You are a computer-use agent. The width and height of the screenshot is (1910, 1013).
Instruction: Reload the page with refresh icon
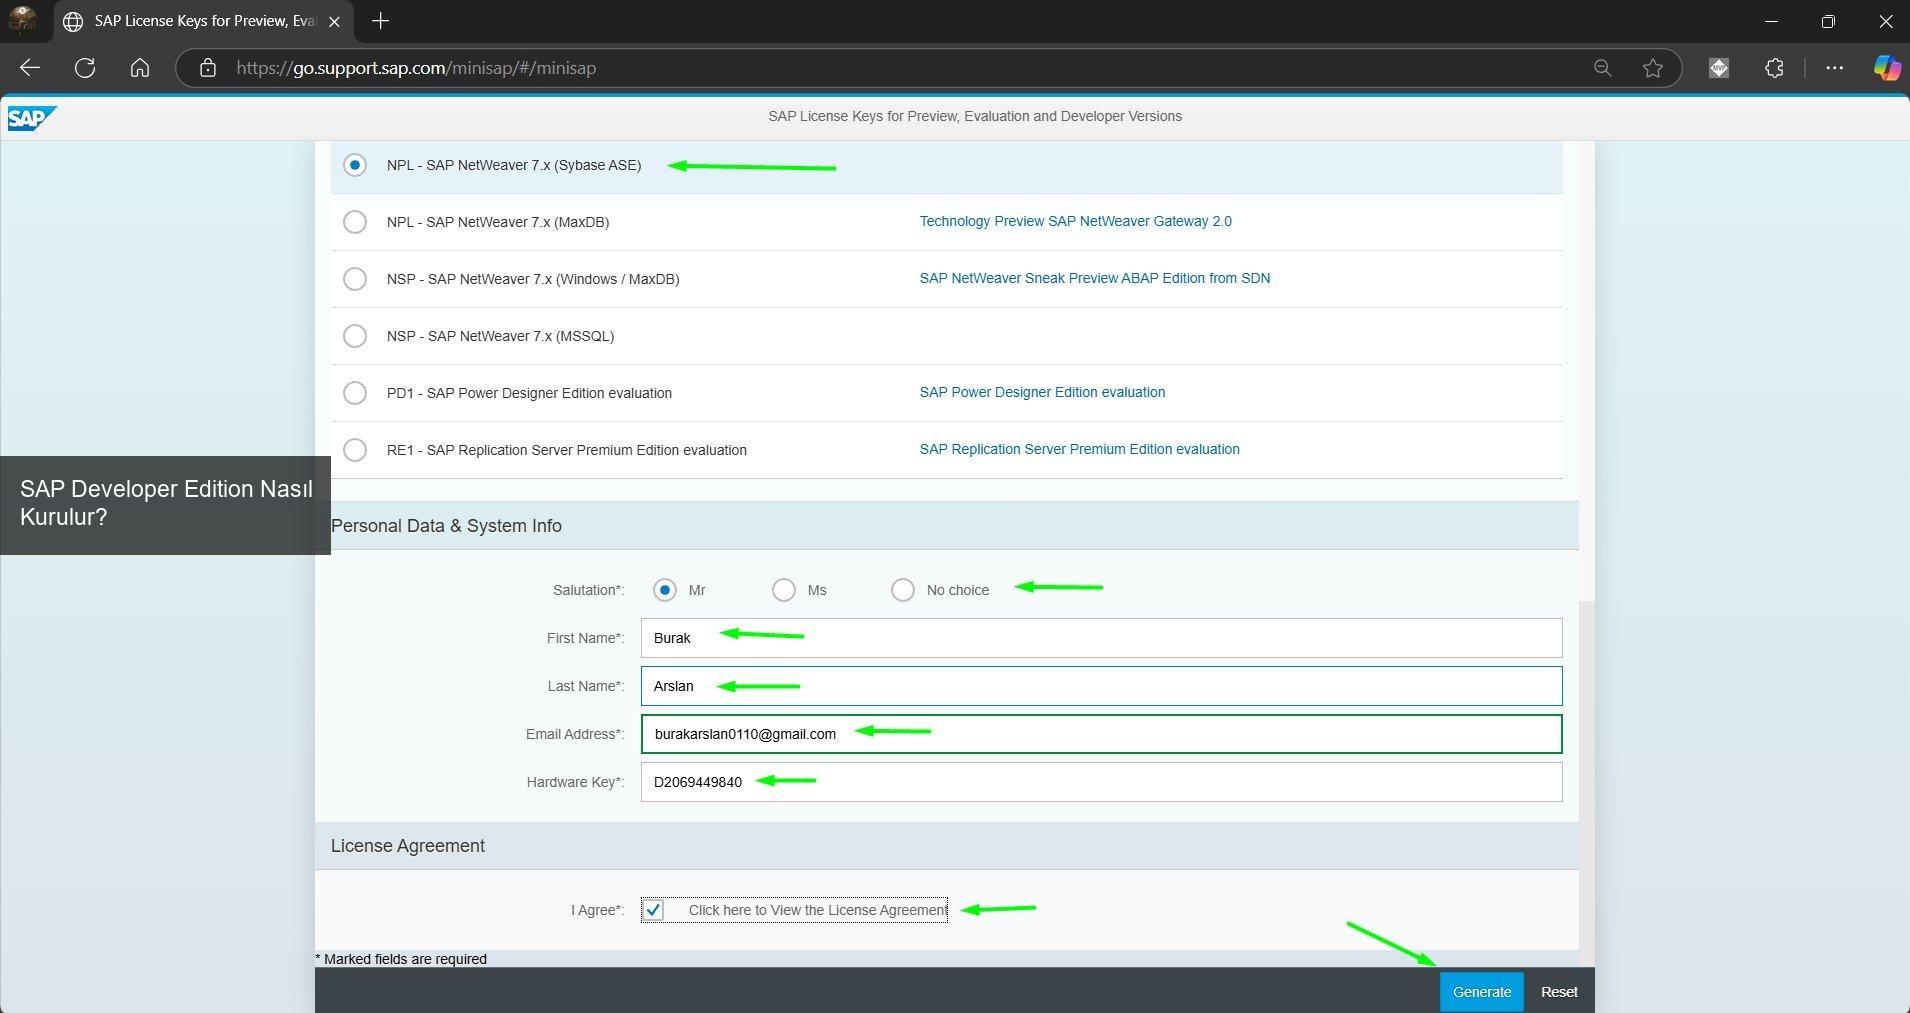click(x=85, y=68)
